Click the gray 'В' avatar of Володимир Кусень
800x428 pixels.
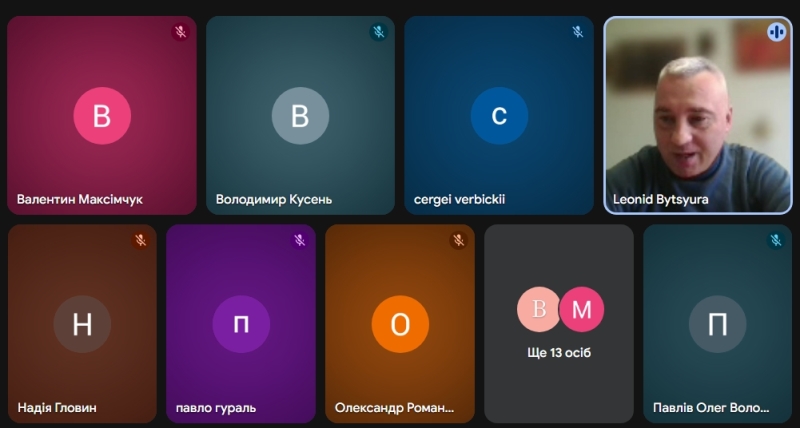click(x=300, y=116)
